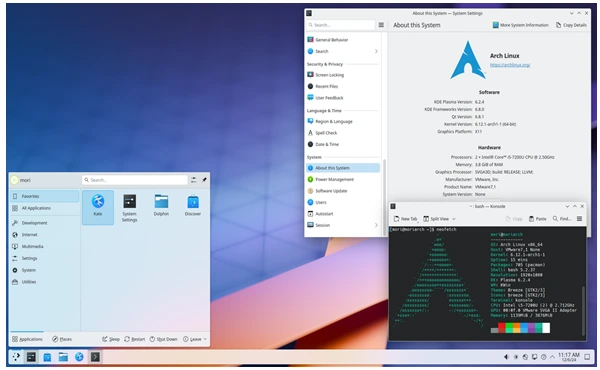Open the Multimedia category in launcher

point(45,246)
